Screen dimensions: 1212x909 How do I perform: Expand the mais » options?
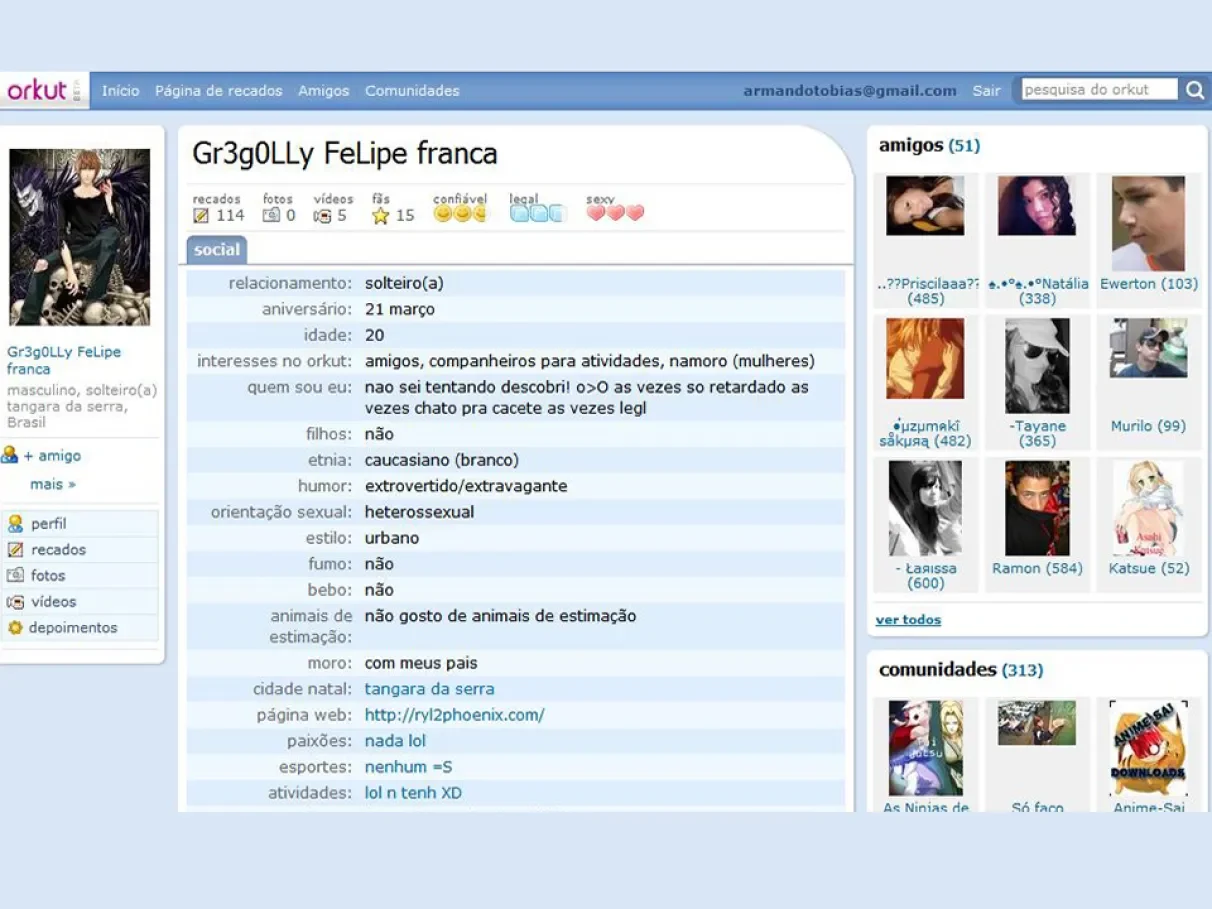(x=53, y=484)
